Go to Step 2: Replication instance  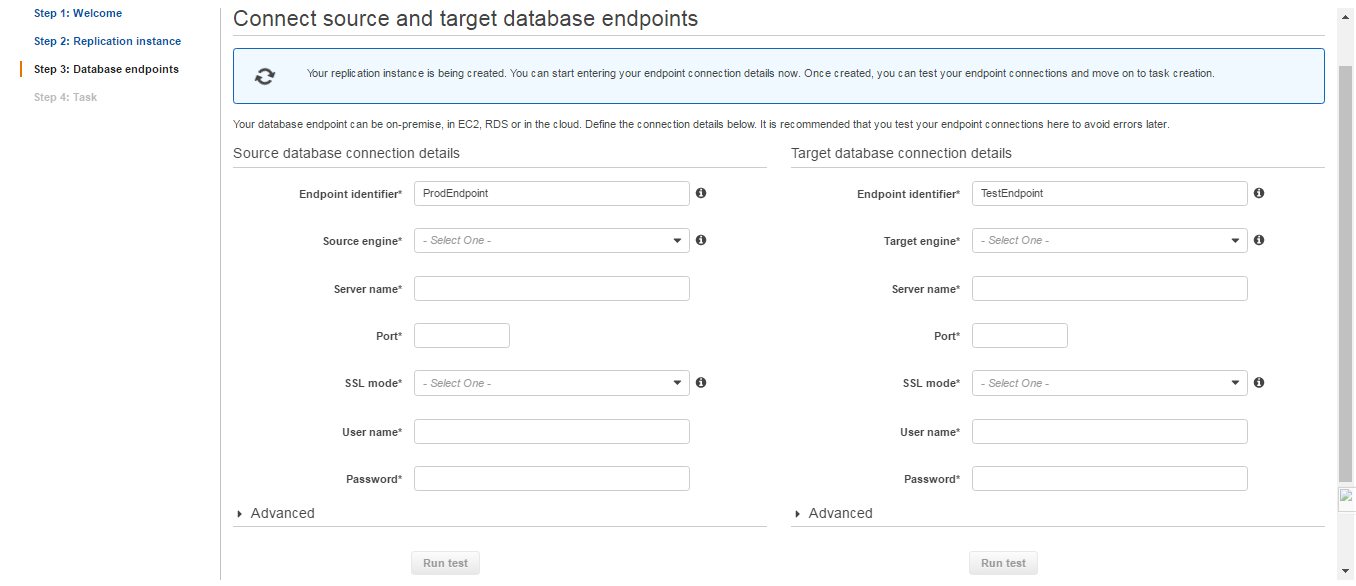point(107,41)
